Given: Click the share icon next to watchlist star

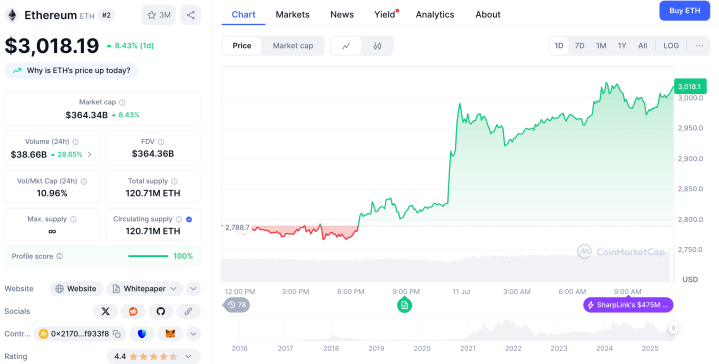Looking at the screenshot, I should click(191, 15).
